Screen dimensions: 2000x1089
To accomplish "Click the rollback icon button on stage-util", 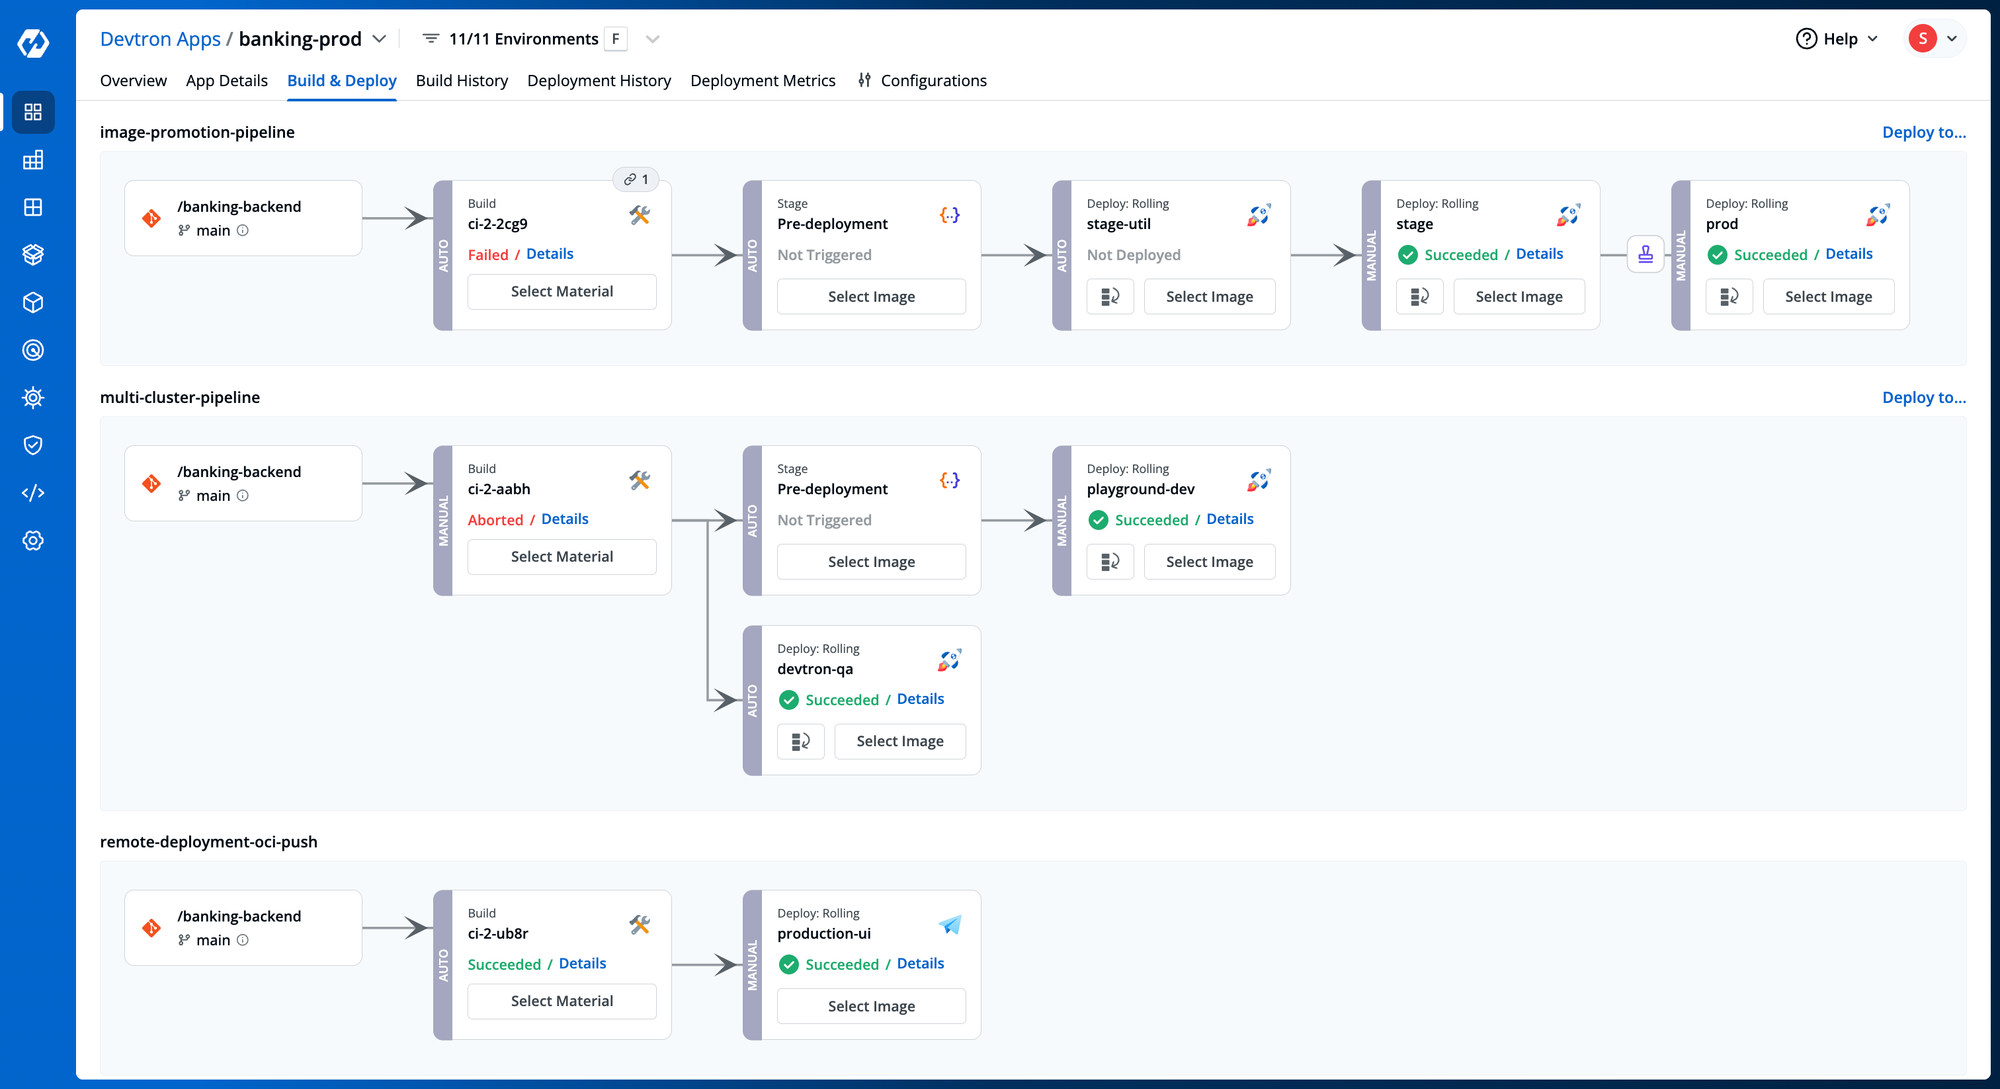I will coord(1110,297).
